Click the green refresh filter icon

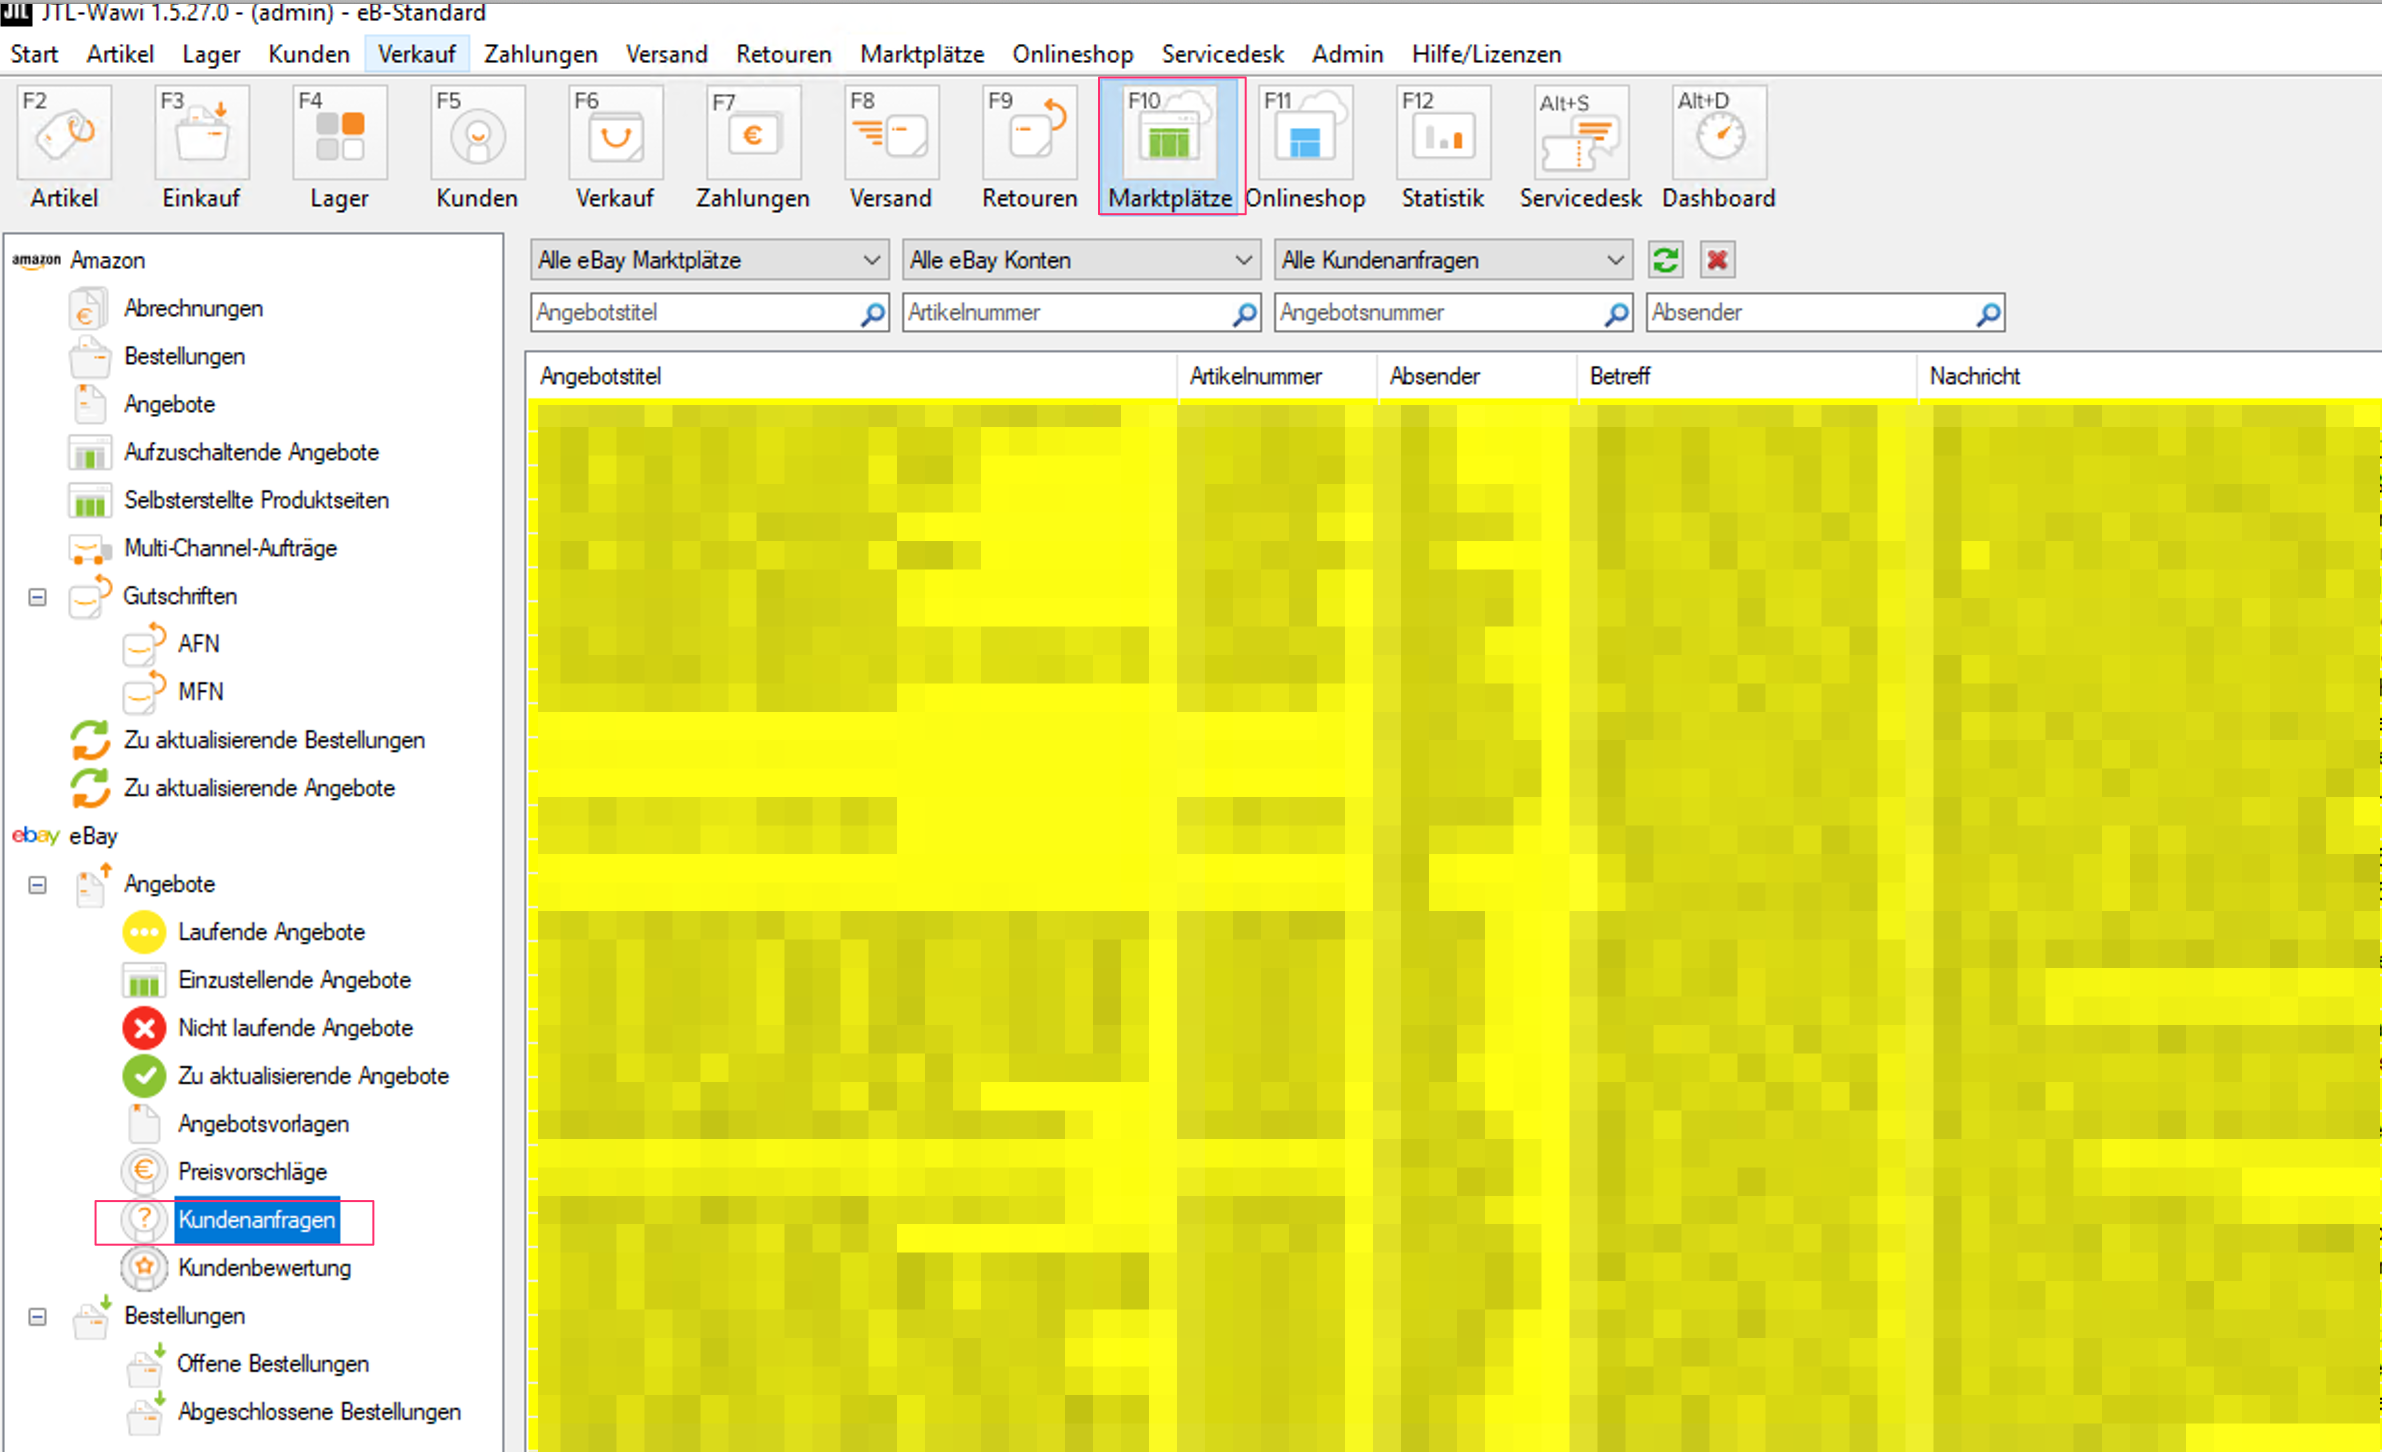point(1665,261)
